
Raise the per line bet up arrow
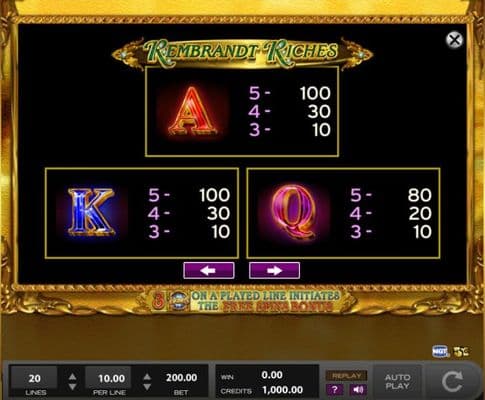[x=147, y=377]
